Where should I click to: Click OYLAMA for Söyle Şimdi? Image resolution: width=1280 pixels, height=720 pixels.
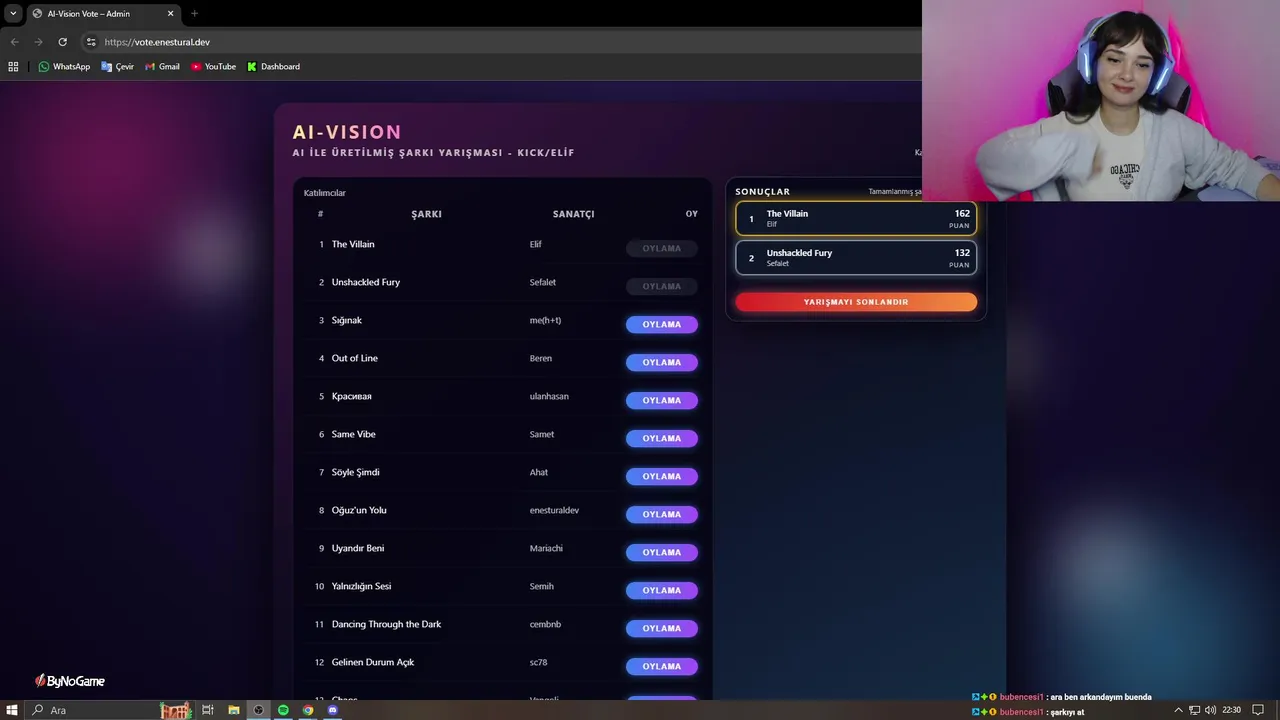(x=661, y=476)
